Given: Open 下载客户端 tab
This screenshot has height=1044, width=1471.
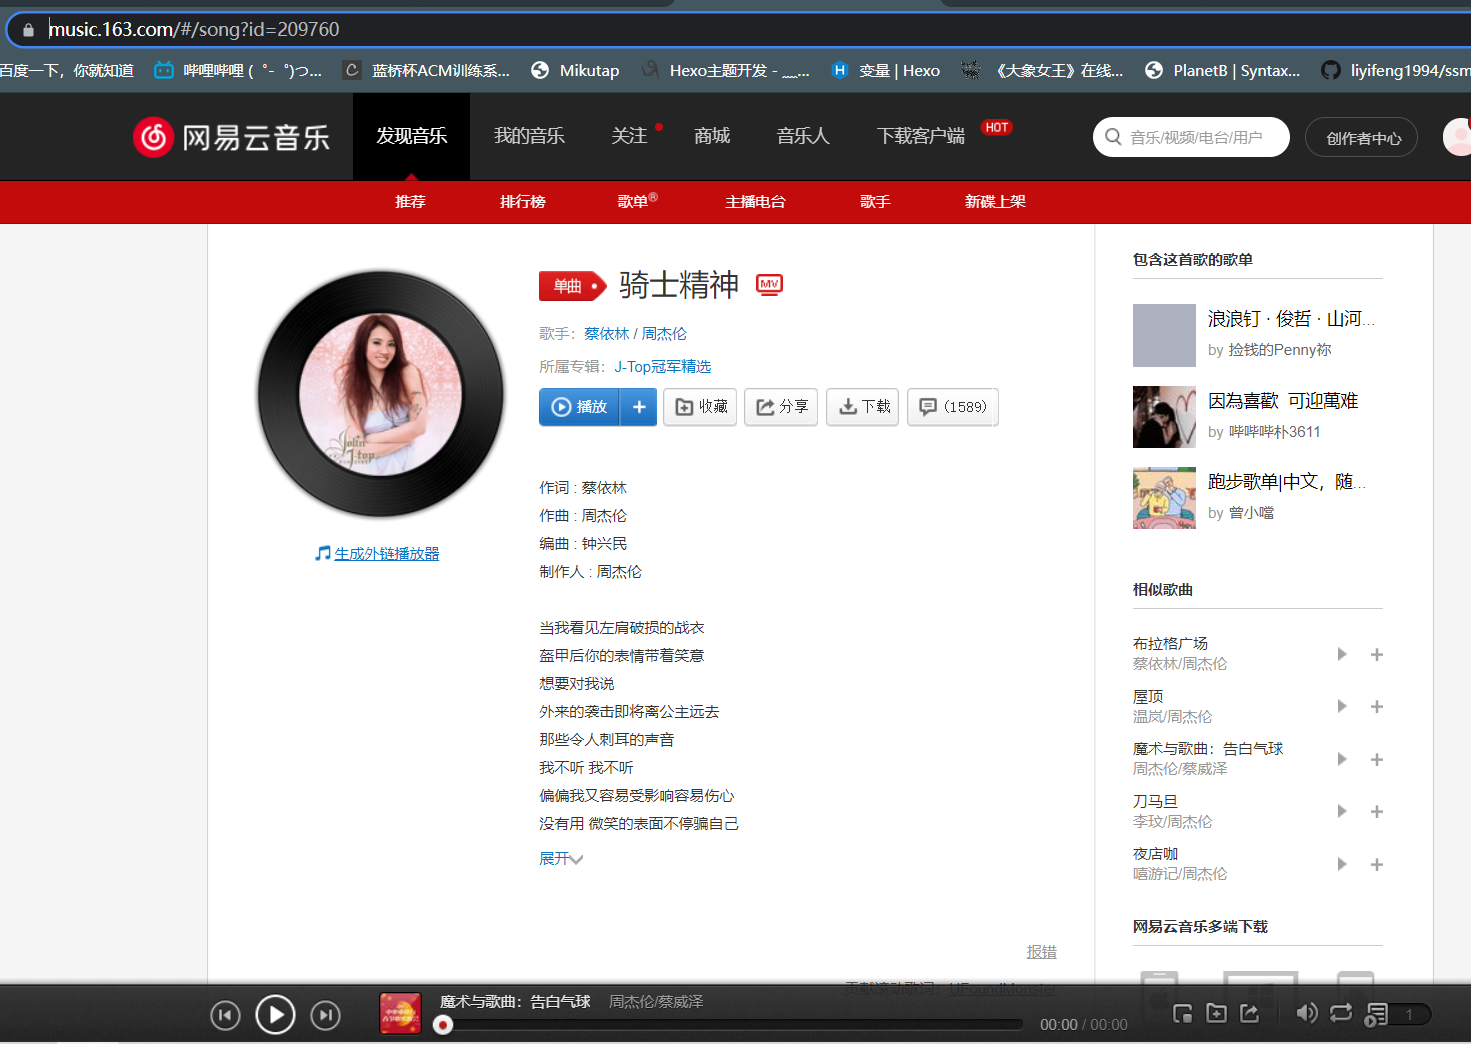Looking at the screenshot, I should pos(921,136).
